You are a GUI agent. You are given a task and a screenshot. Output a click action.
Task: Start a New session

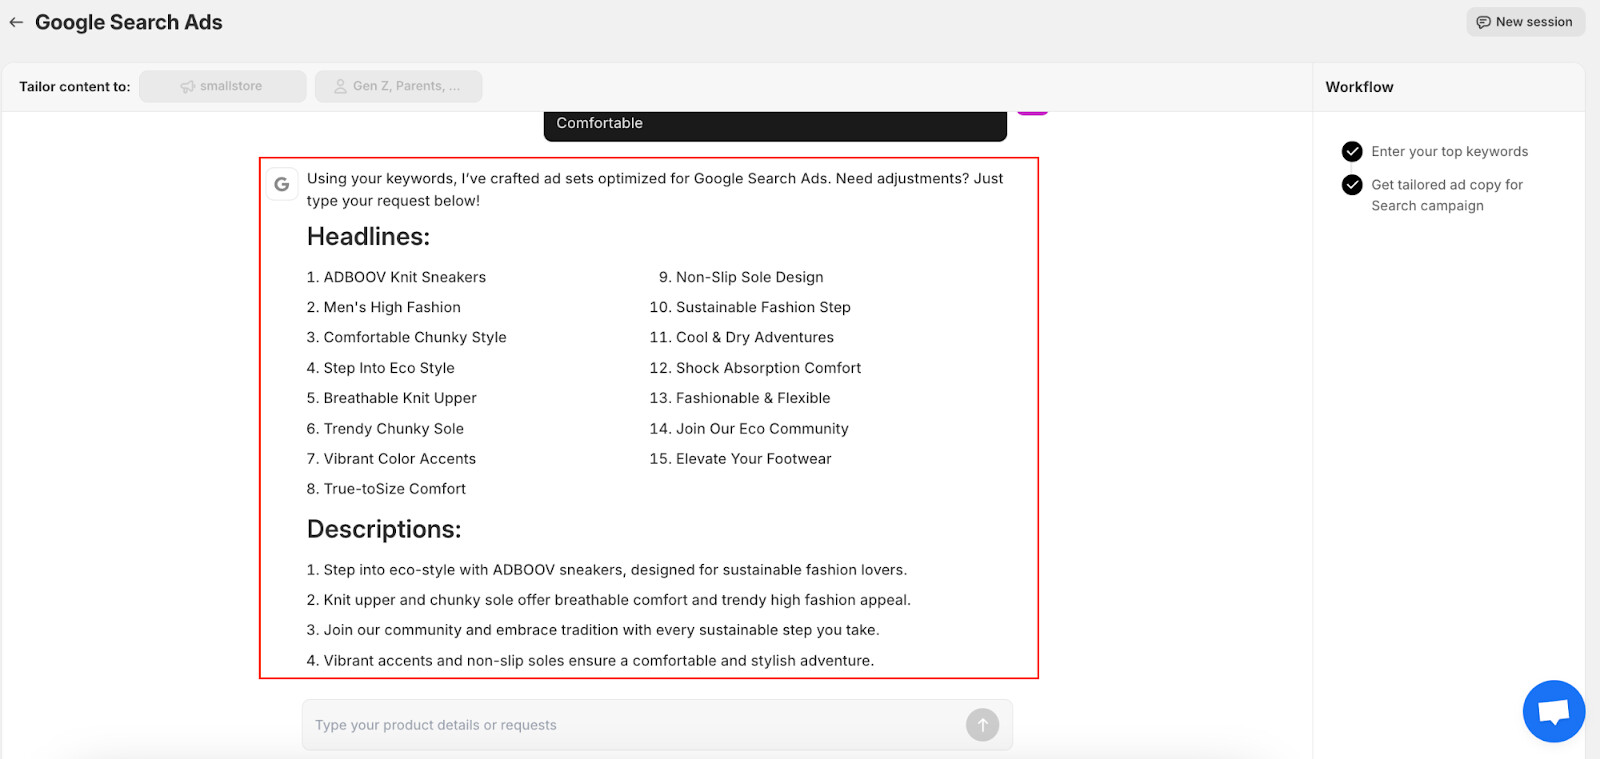click(x=1525, y=22)
